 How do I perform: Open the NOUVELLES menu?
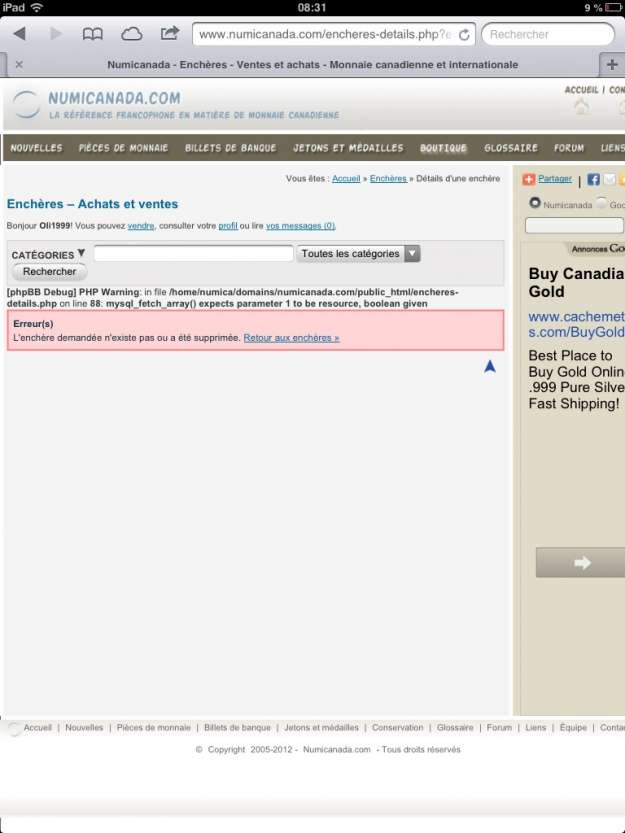point(36,148)
